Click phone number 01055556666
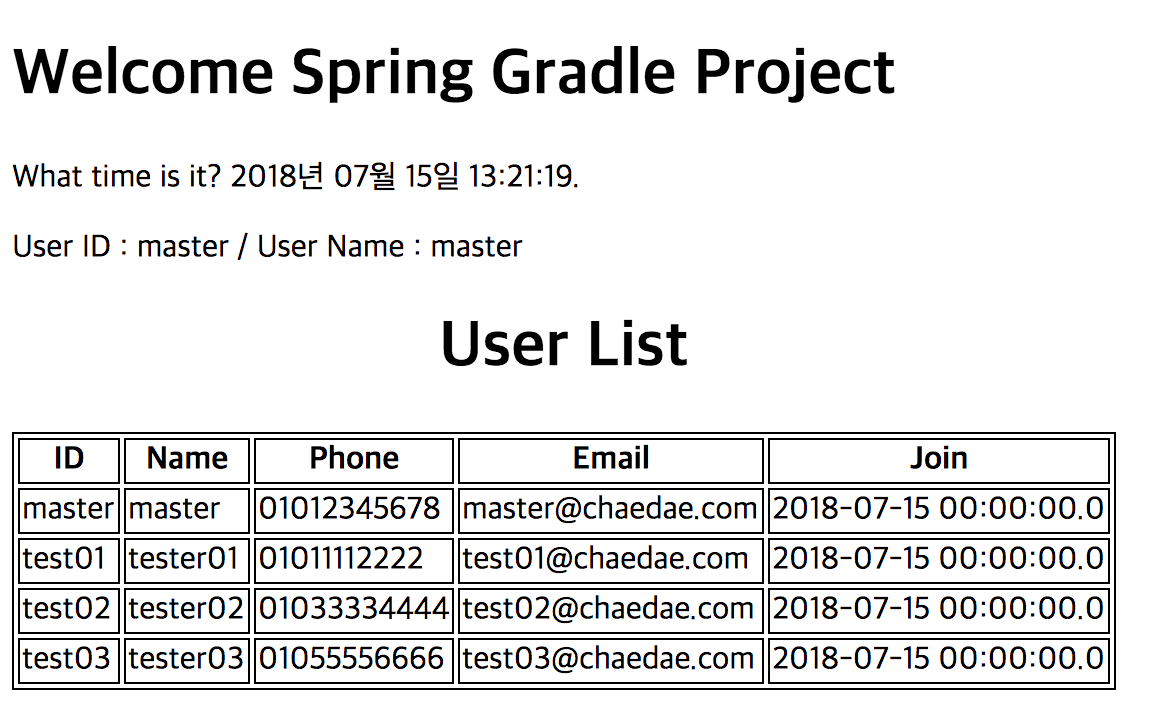This screenshot has height=726, width=1156. (351, 658)
